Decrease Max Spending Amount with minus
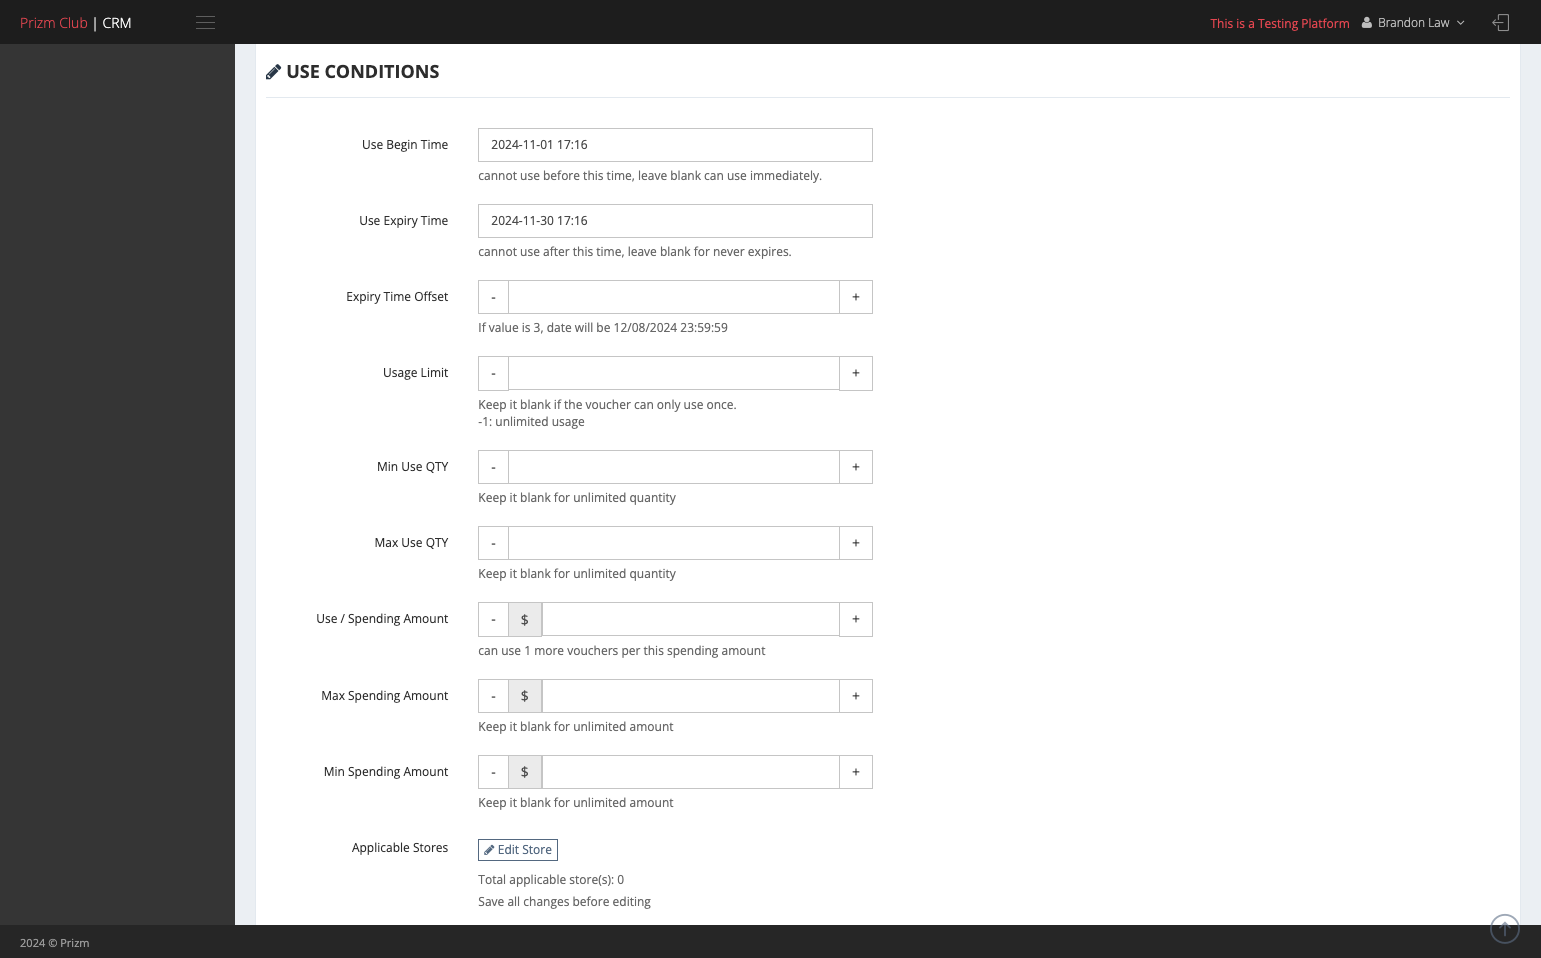1541x958 pixels. tap(493, 696)
